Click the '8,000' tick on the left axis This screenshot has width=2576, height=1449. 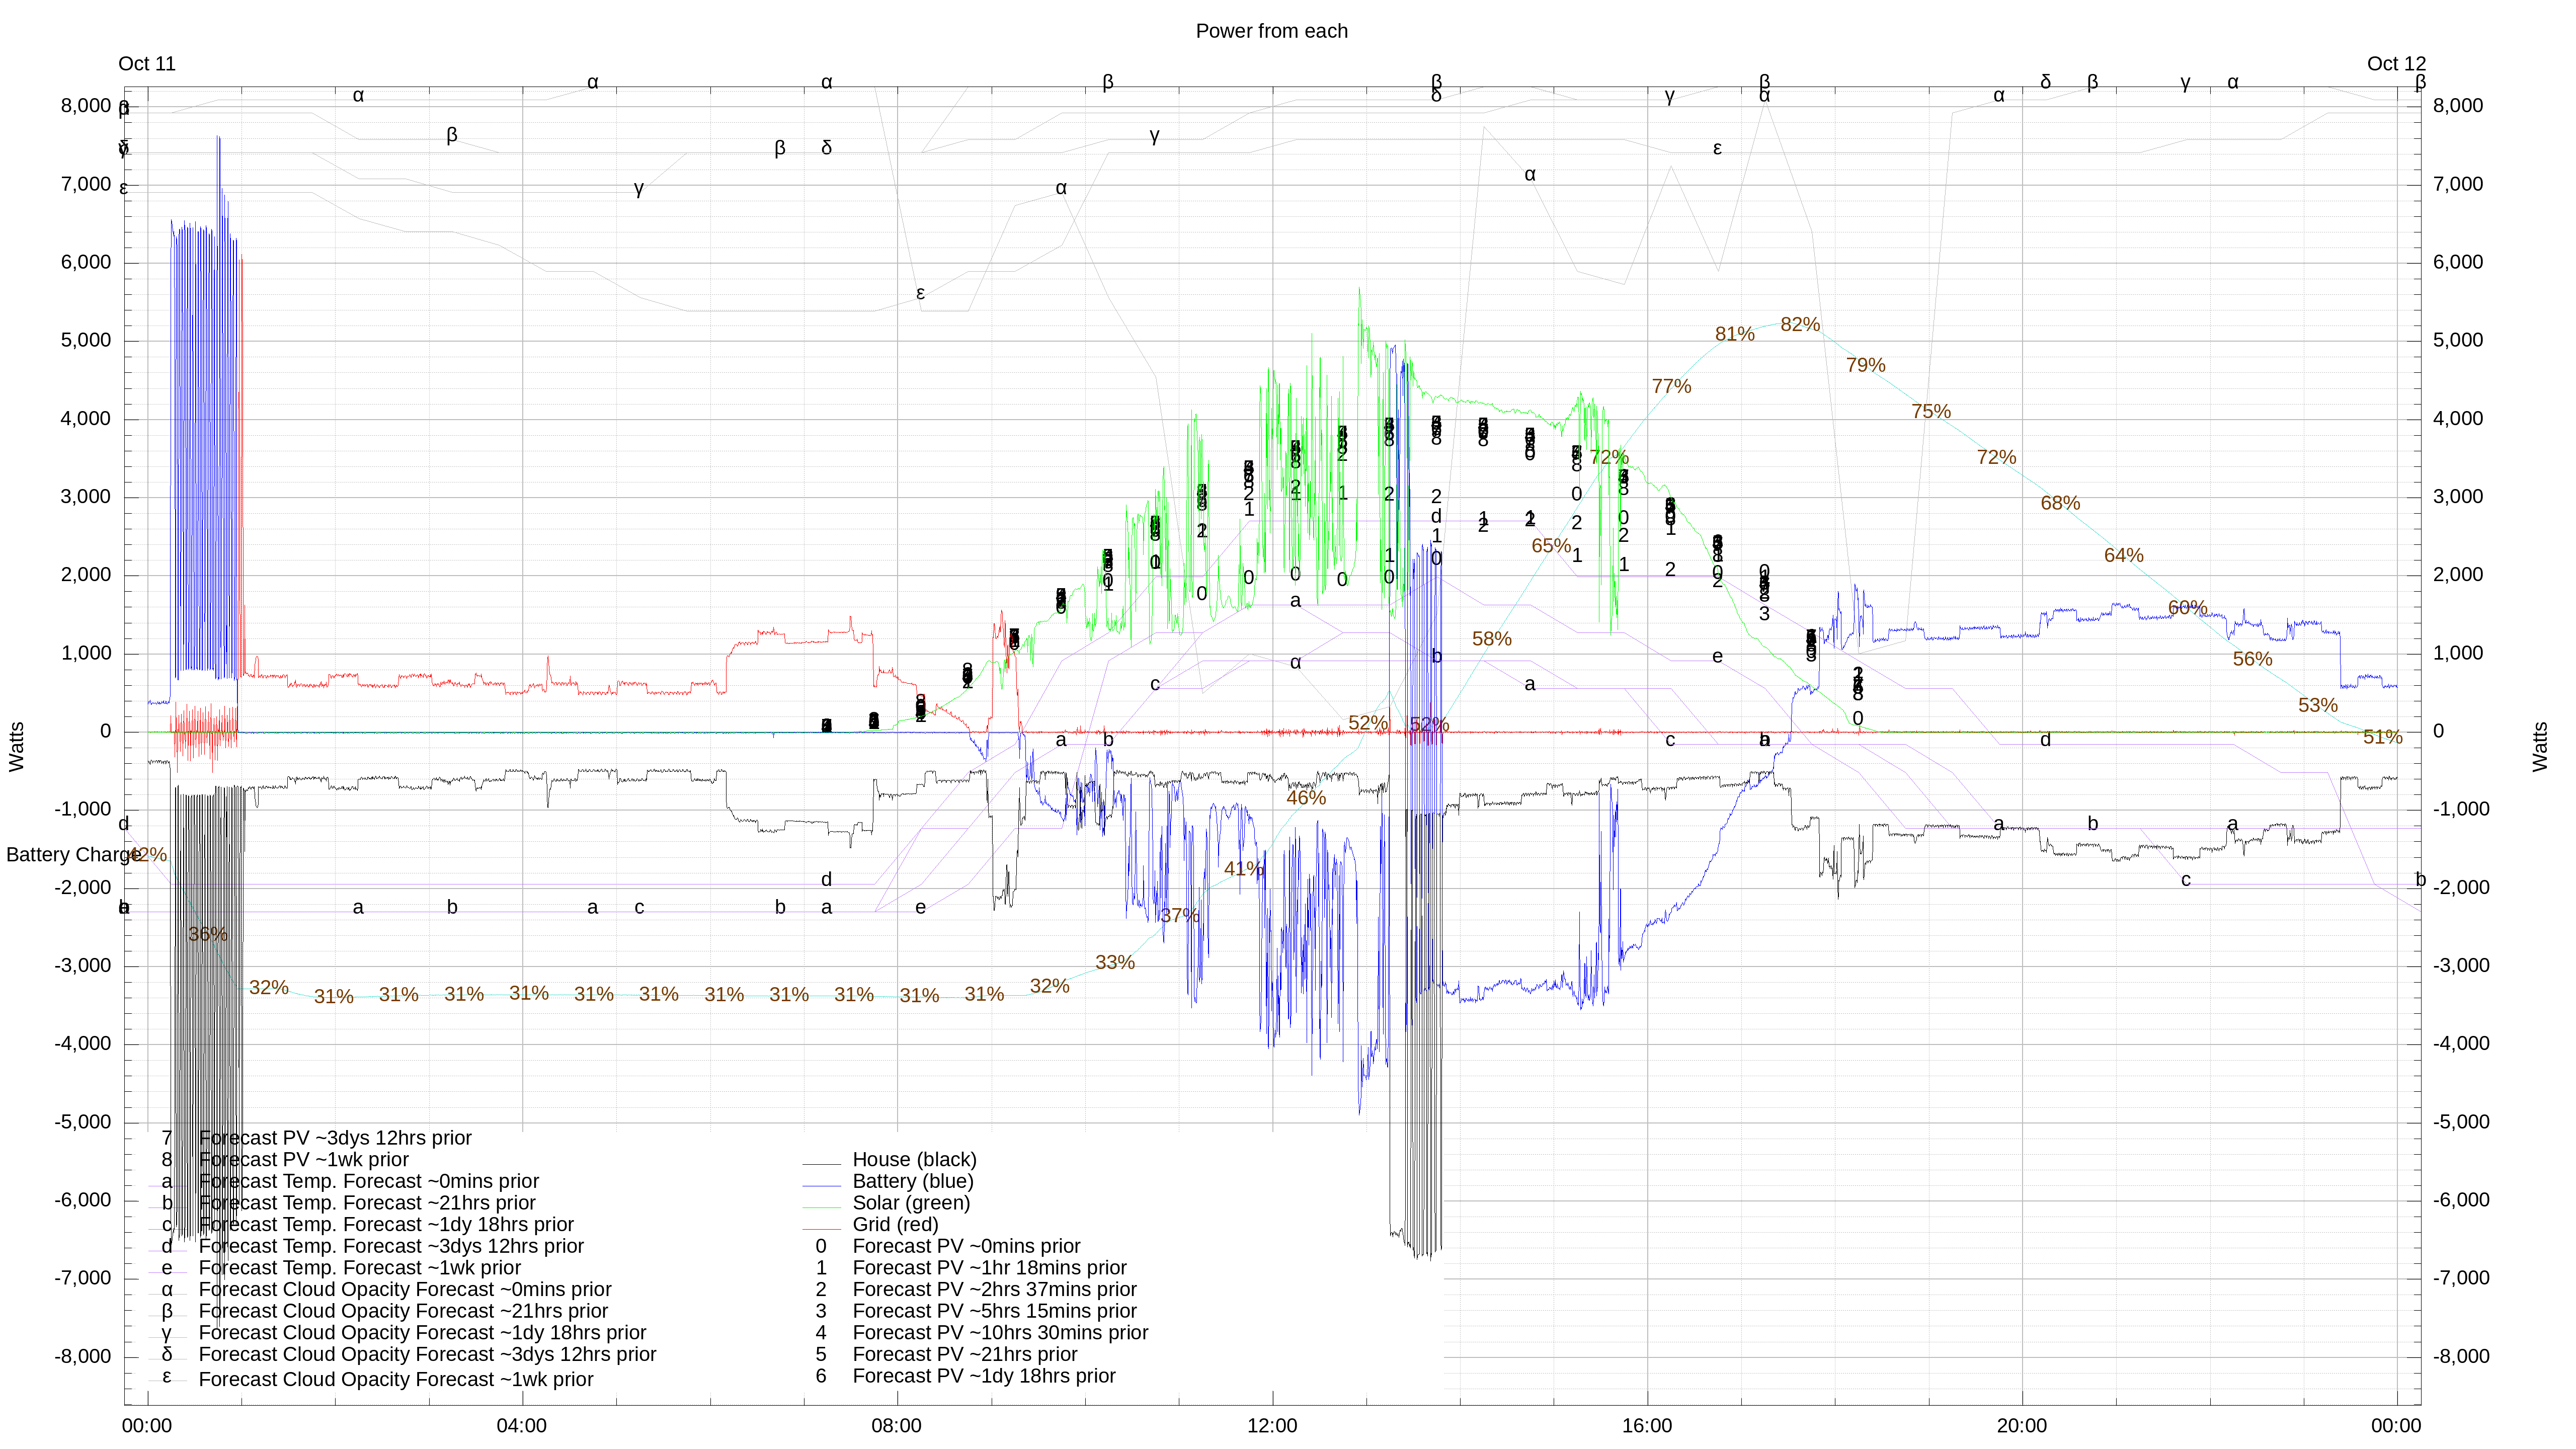(x=86, y=106)
